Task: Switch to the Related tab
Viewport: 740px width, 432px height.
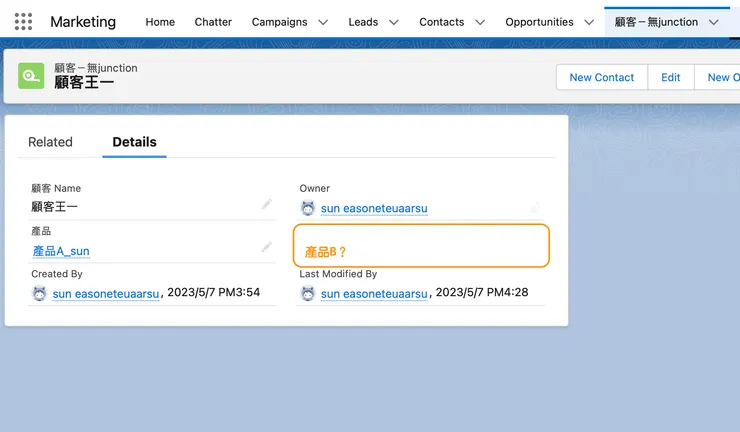Action: (x=50, y=142)
